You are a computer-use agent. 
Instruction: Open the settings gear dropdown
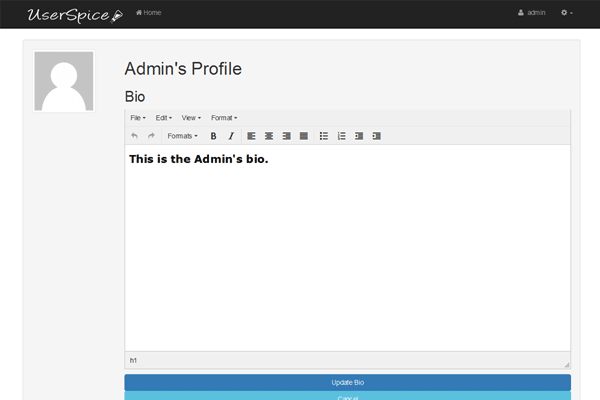(566, 13)
